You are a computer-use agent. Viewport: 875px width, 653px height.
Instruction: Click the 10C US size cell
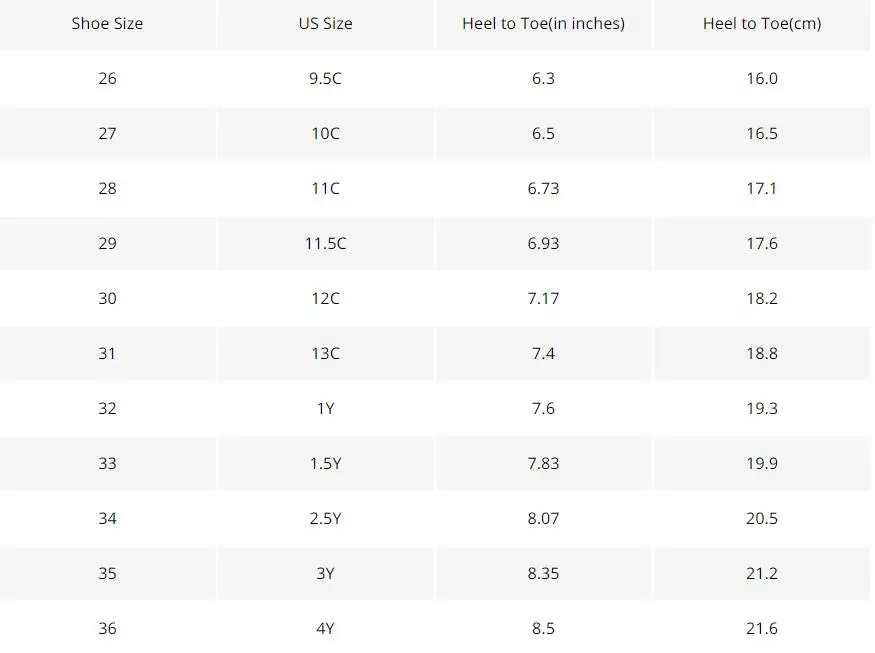(325, 133)
